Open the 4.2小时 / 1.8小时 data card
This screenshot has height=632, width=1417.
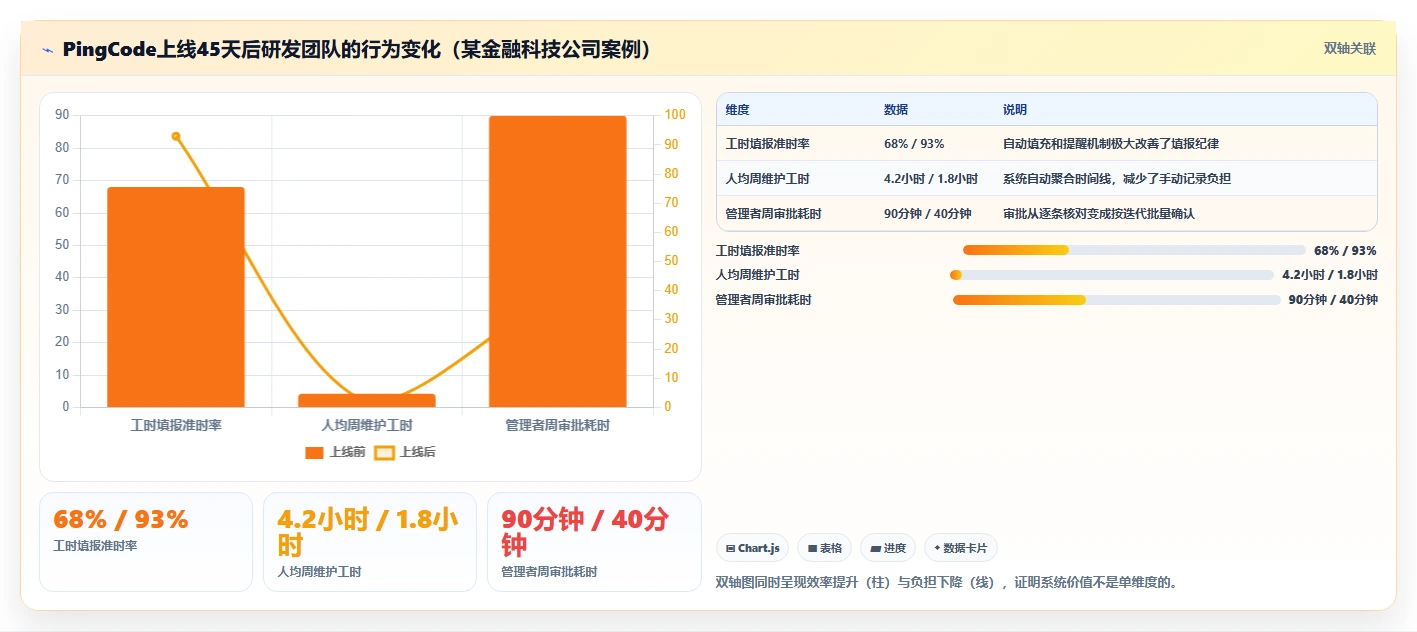(370, 542)
